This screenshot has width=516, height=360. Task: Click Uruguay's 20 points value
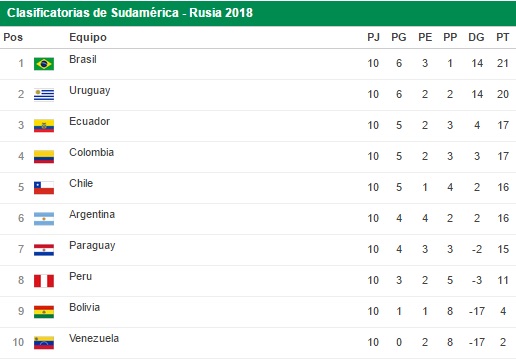pyautogui.click(x=503, y=94)
